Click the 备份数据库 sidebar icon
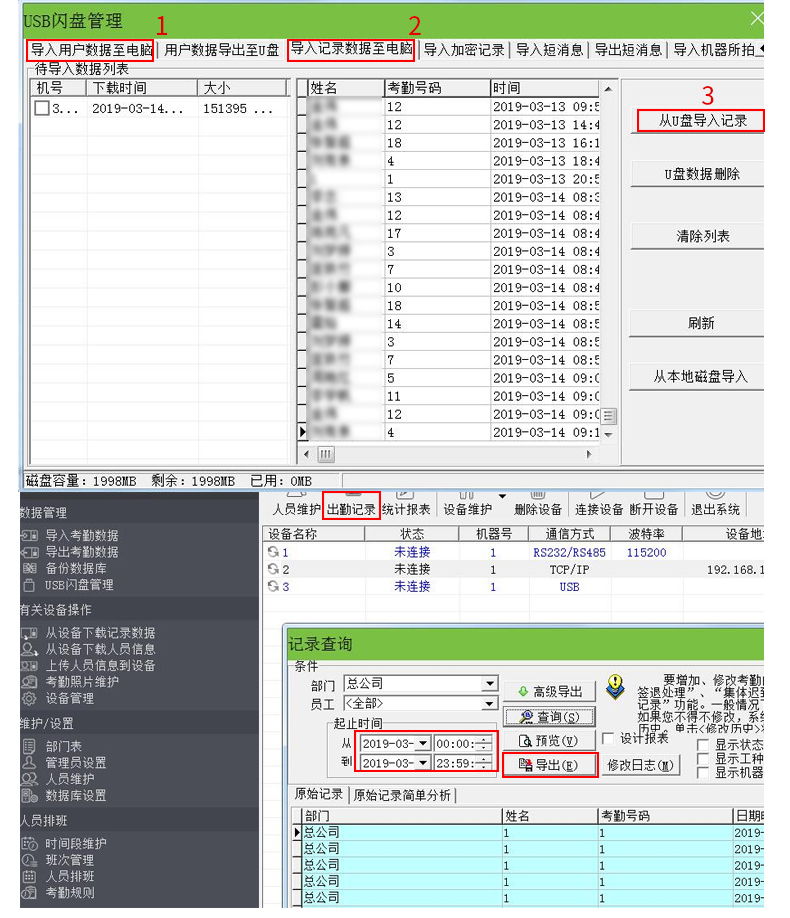The image size is (790, 918). (29, 568)
